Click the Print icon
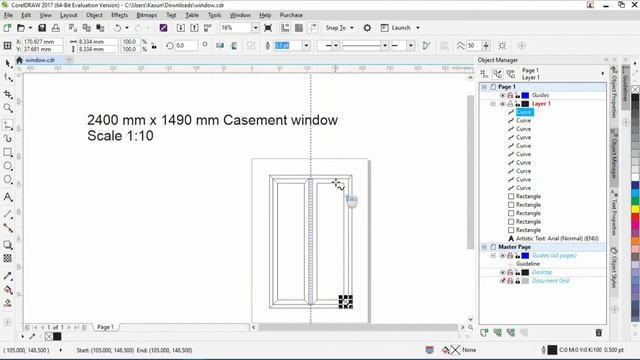The image size is (640, 360). (56, 28)
